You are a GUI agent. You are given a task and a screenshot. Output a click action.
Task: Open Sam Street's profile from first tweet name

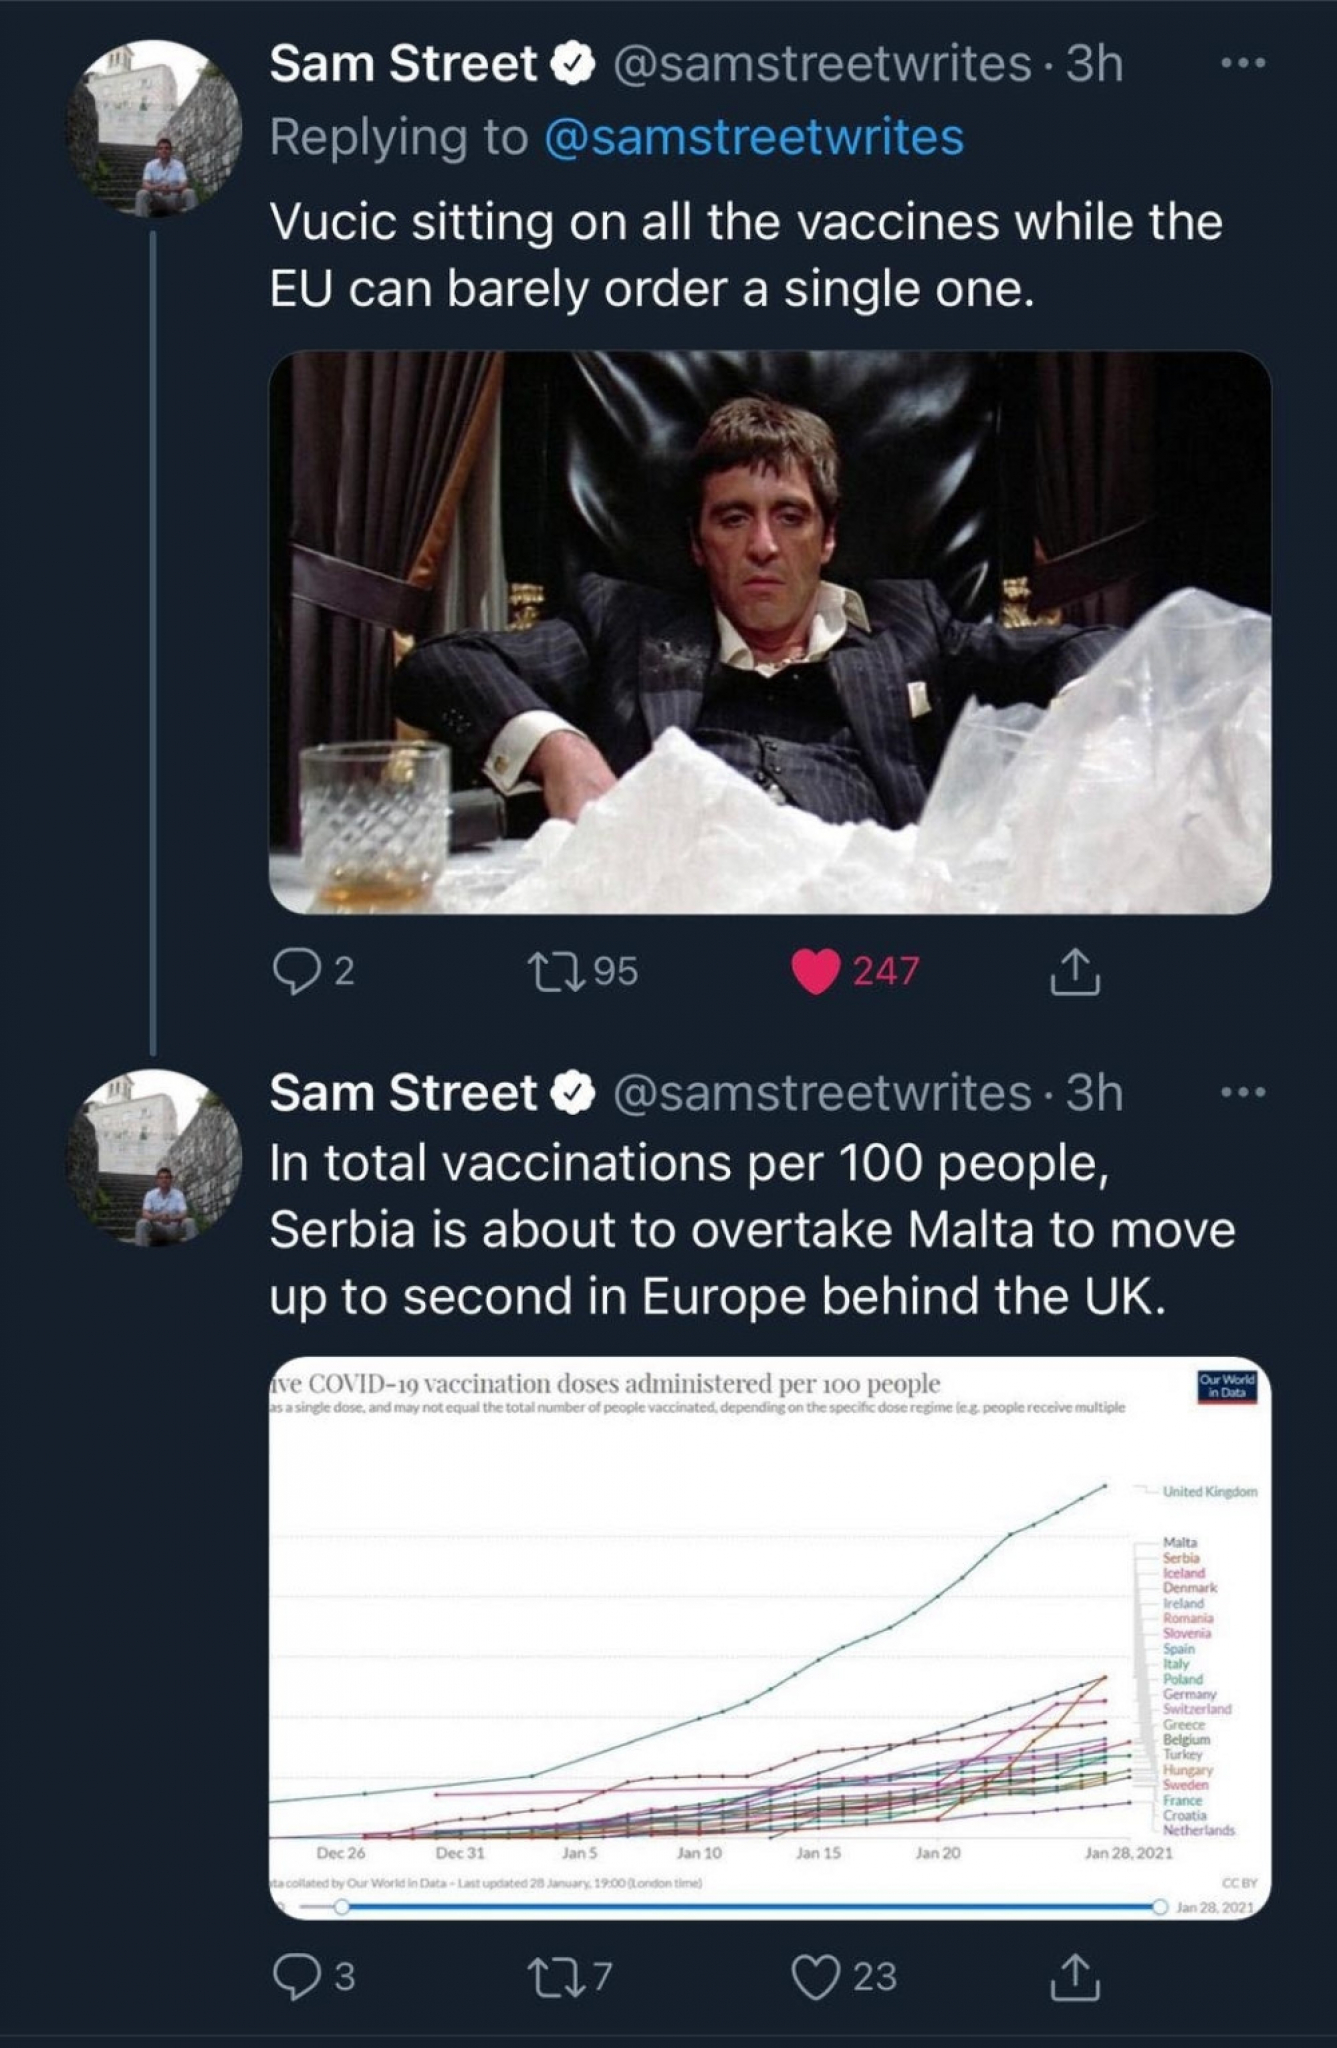403,64
